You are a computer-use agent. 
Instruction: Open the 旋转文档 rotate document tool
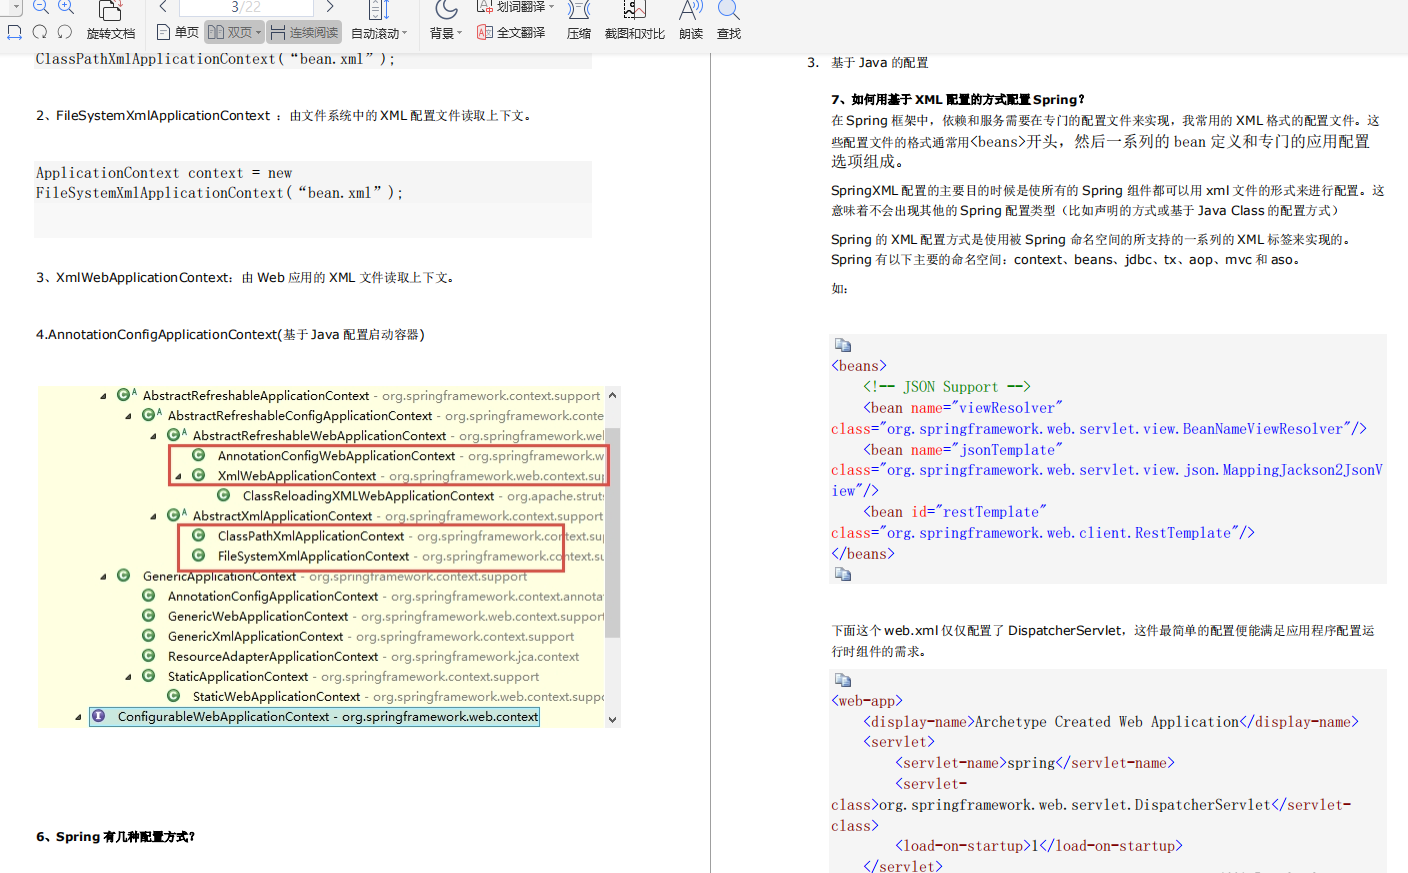110,21
